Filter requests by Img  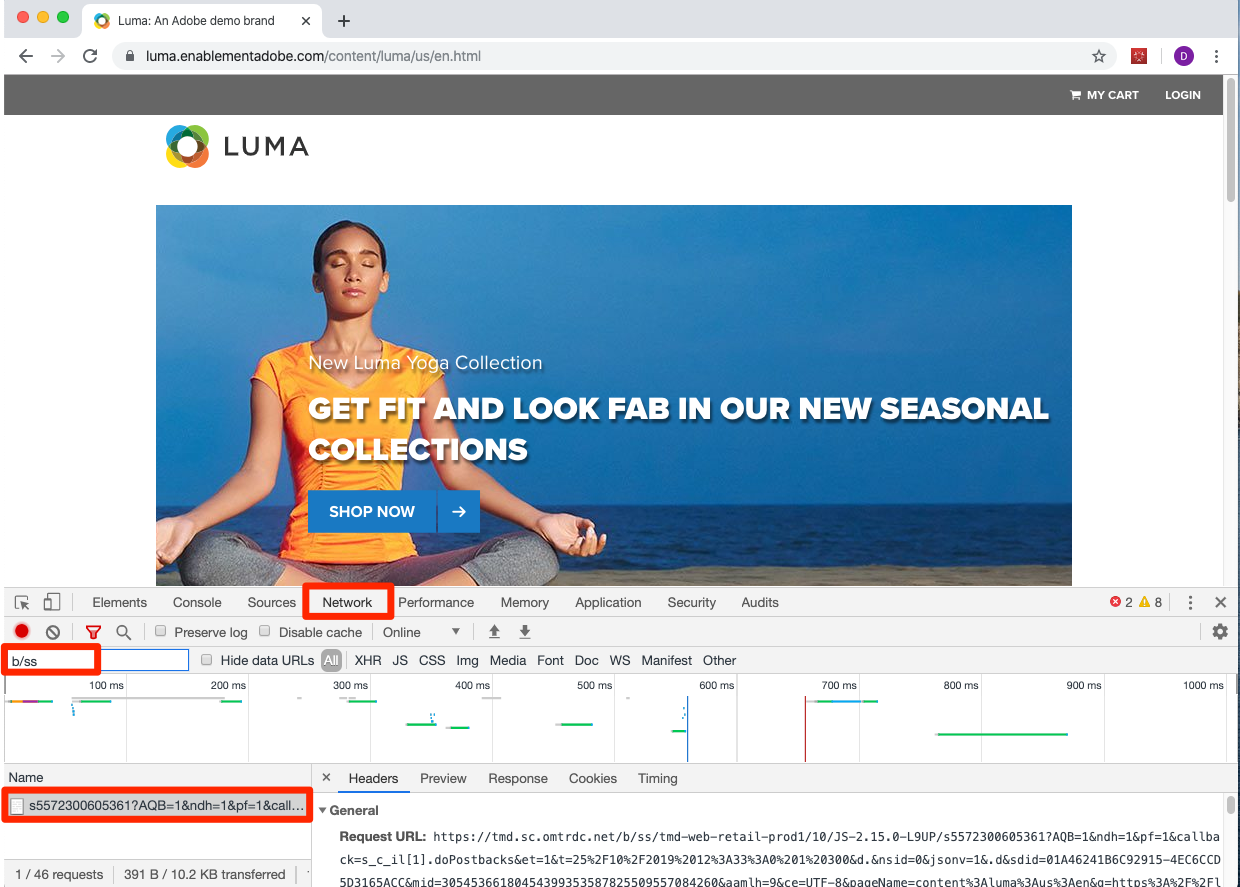(467, 660)
